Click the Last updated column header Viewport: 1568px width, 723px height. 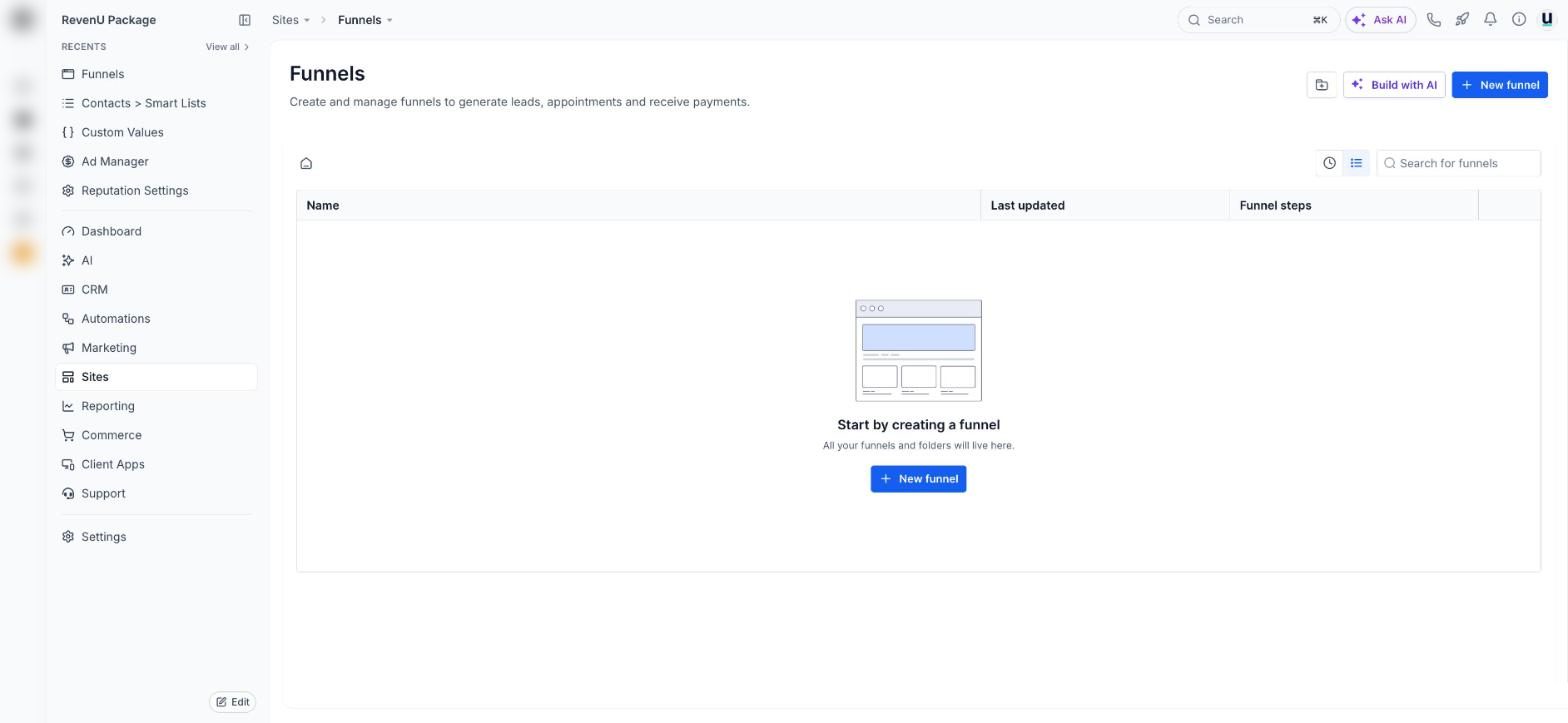(1105, 205)
